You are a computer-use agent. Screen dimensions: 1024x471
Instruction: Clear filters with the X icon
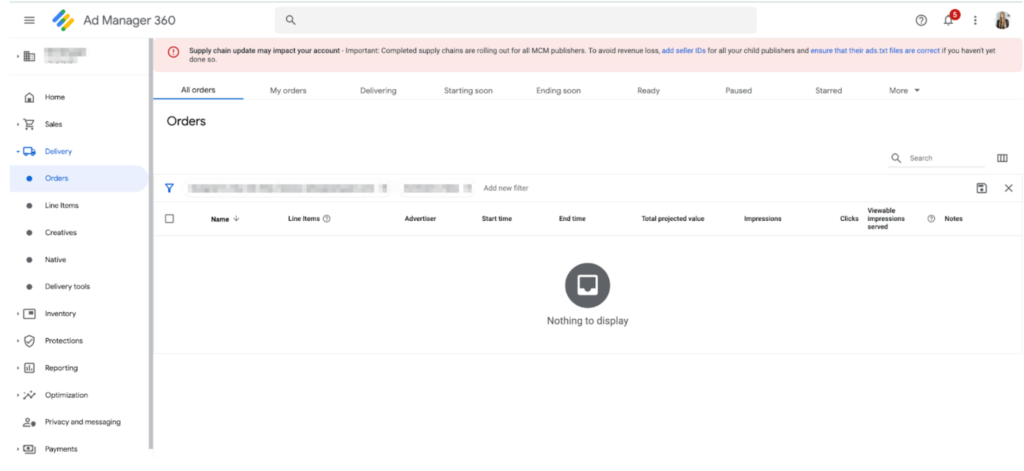1008,188
